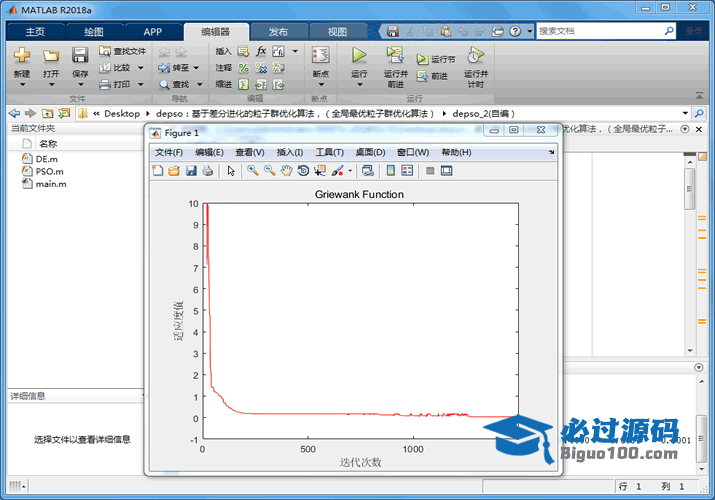Click the uncomment icon beside percent
Image resolution: width=715 pixels, height=500 pixels.
pos(261,68)
